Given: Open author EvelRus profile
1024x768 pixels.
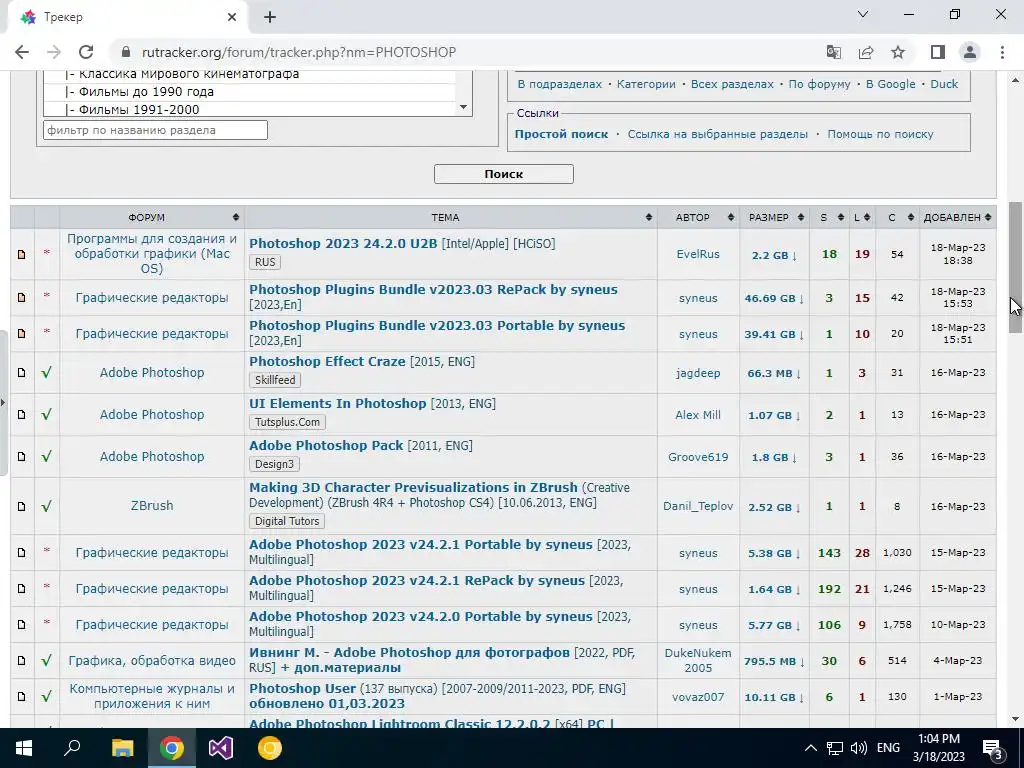Looking at the screenshot, I should [698, 255].
